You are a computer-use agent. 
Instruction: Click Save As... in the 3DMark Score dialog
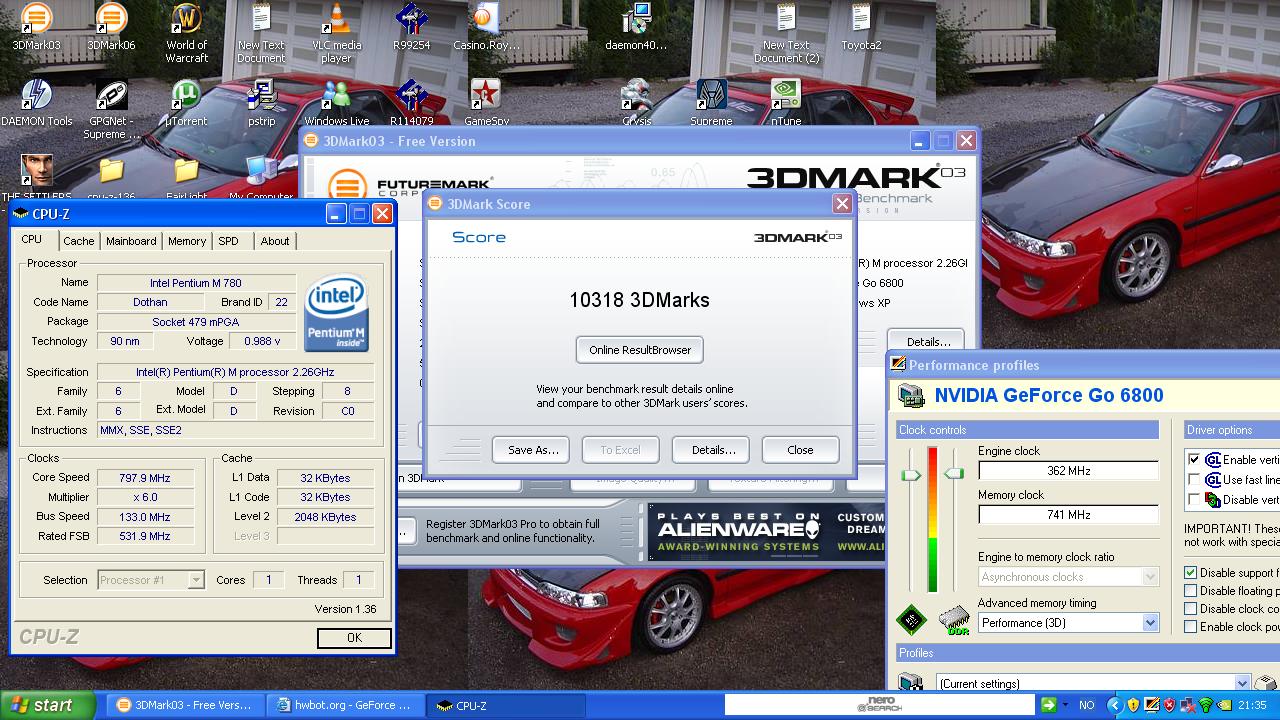(533, 450)
